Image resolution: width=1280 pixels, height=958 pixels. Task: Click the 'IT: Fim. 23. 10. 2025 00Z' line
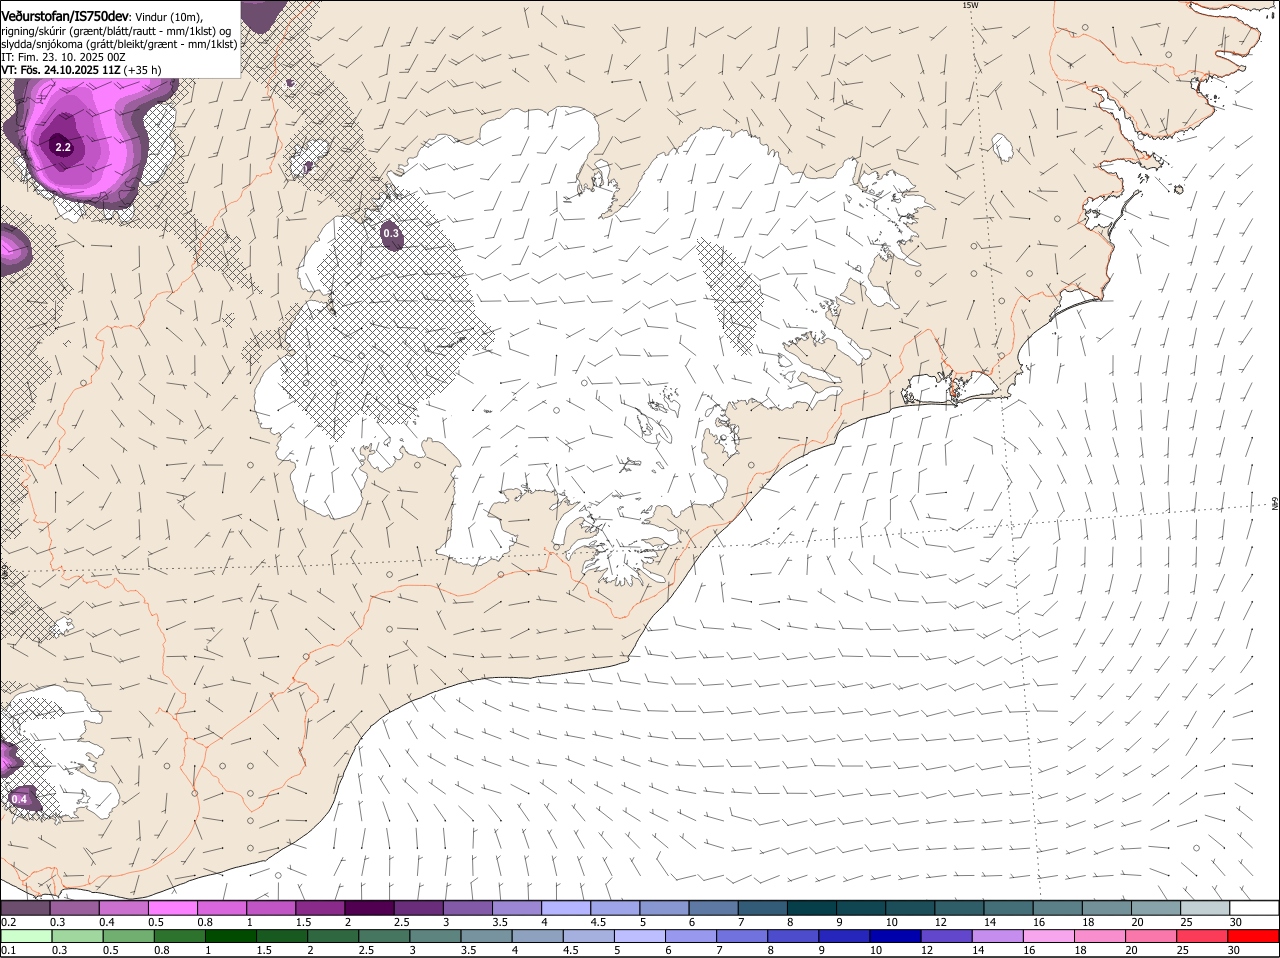tap(64, 57)
